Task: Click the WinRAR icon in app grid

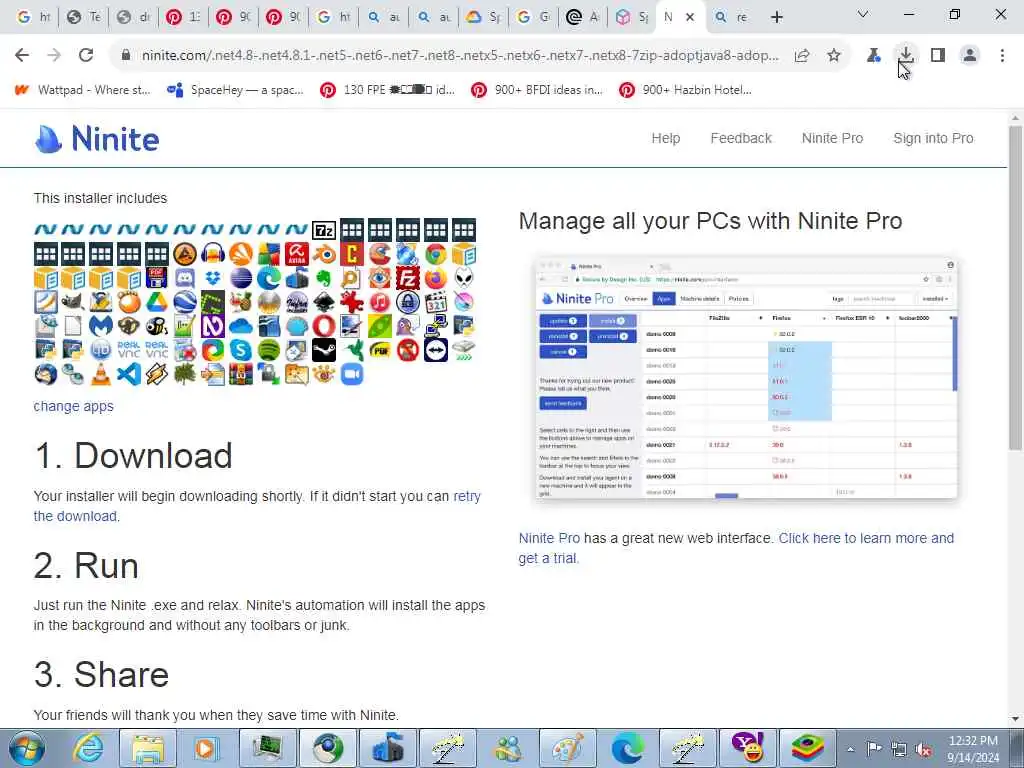Action: (x=240, y=375)
